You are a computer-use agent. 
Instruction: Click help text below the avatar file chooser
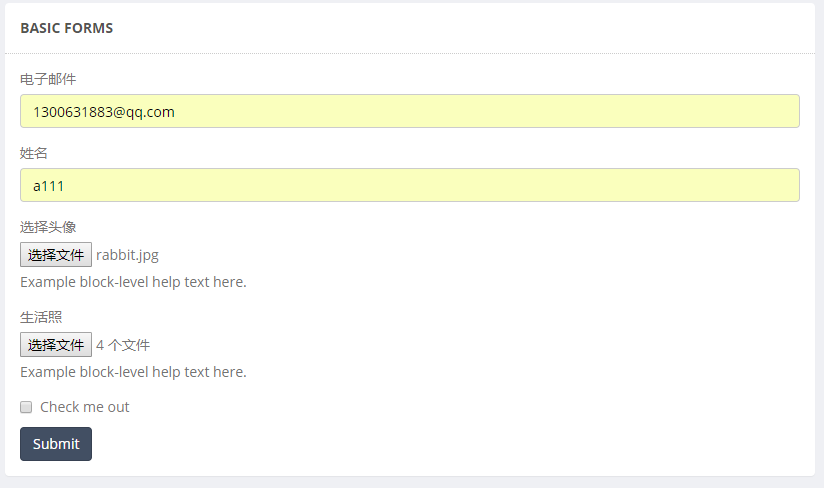[133, 282]
